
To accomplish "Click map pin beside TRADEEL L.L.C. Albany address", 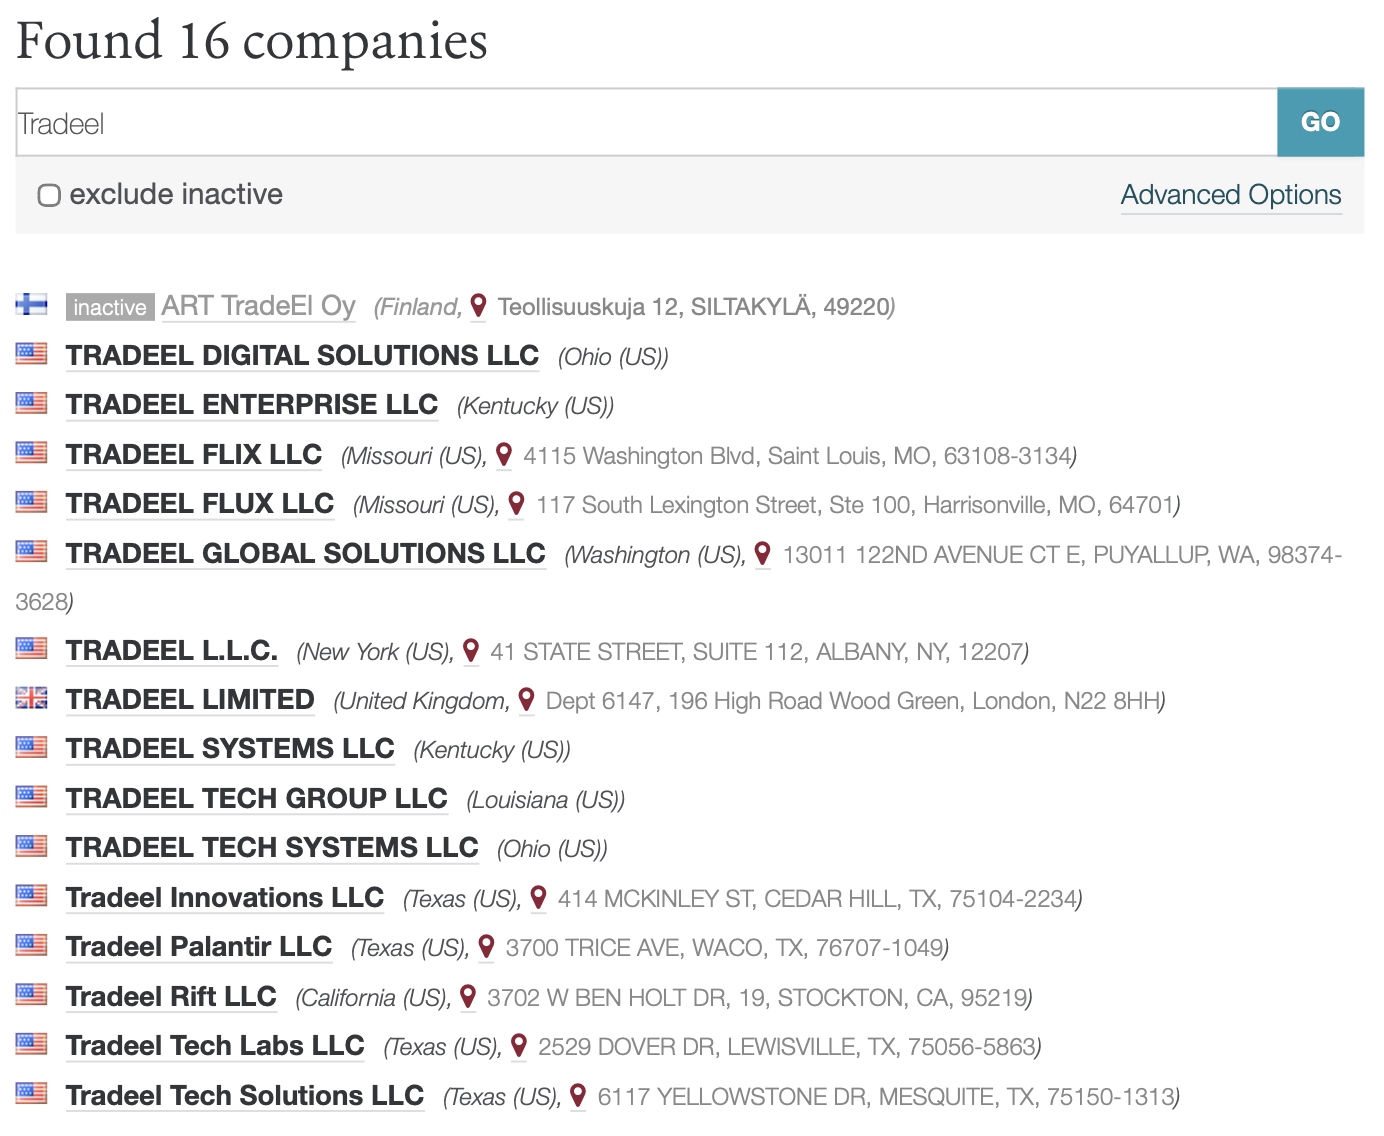I will point(471,651).
